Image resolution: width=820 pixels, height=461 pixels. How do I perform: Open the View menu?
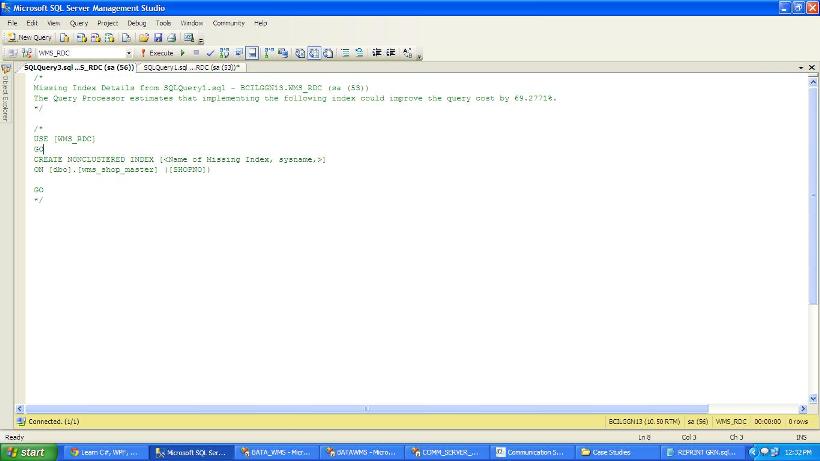click(x=53, y=23)
